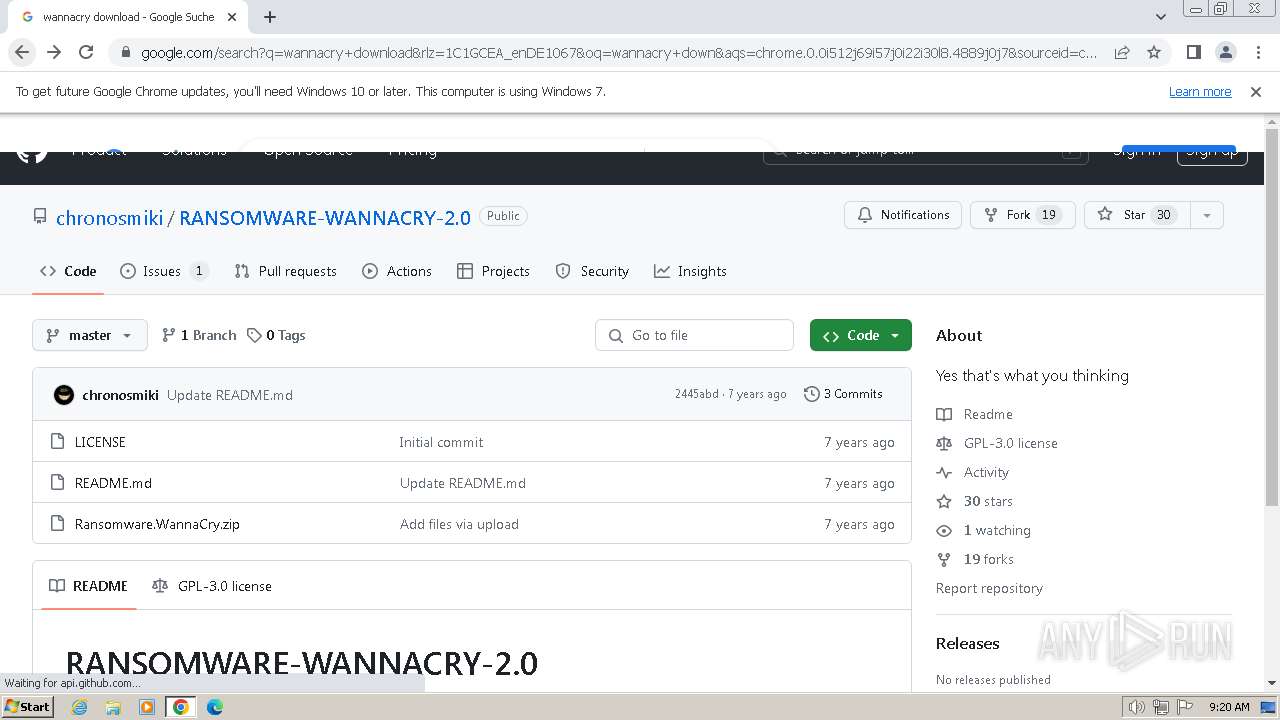
Task: Close the wannacry download tab
Action: [232, 17]
